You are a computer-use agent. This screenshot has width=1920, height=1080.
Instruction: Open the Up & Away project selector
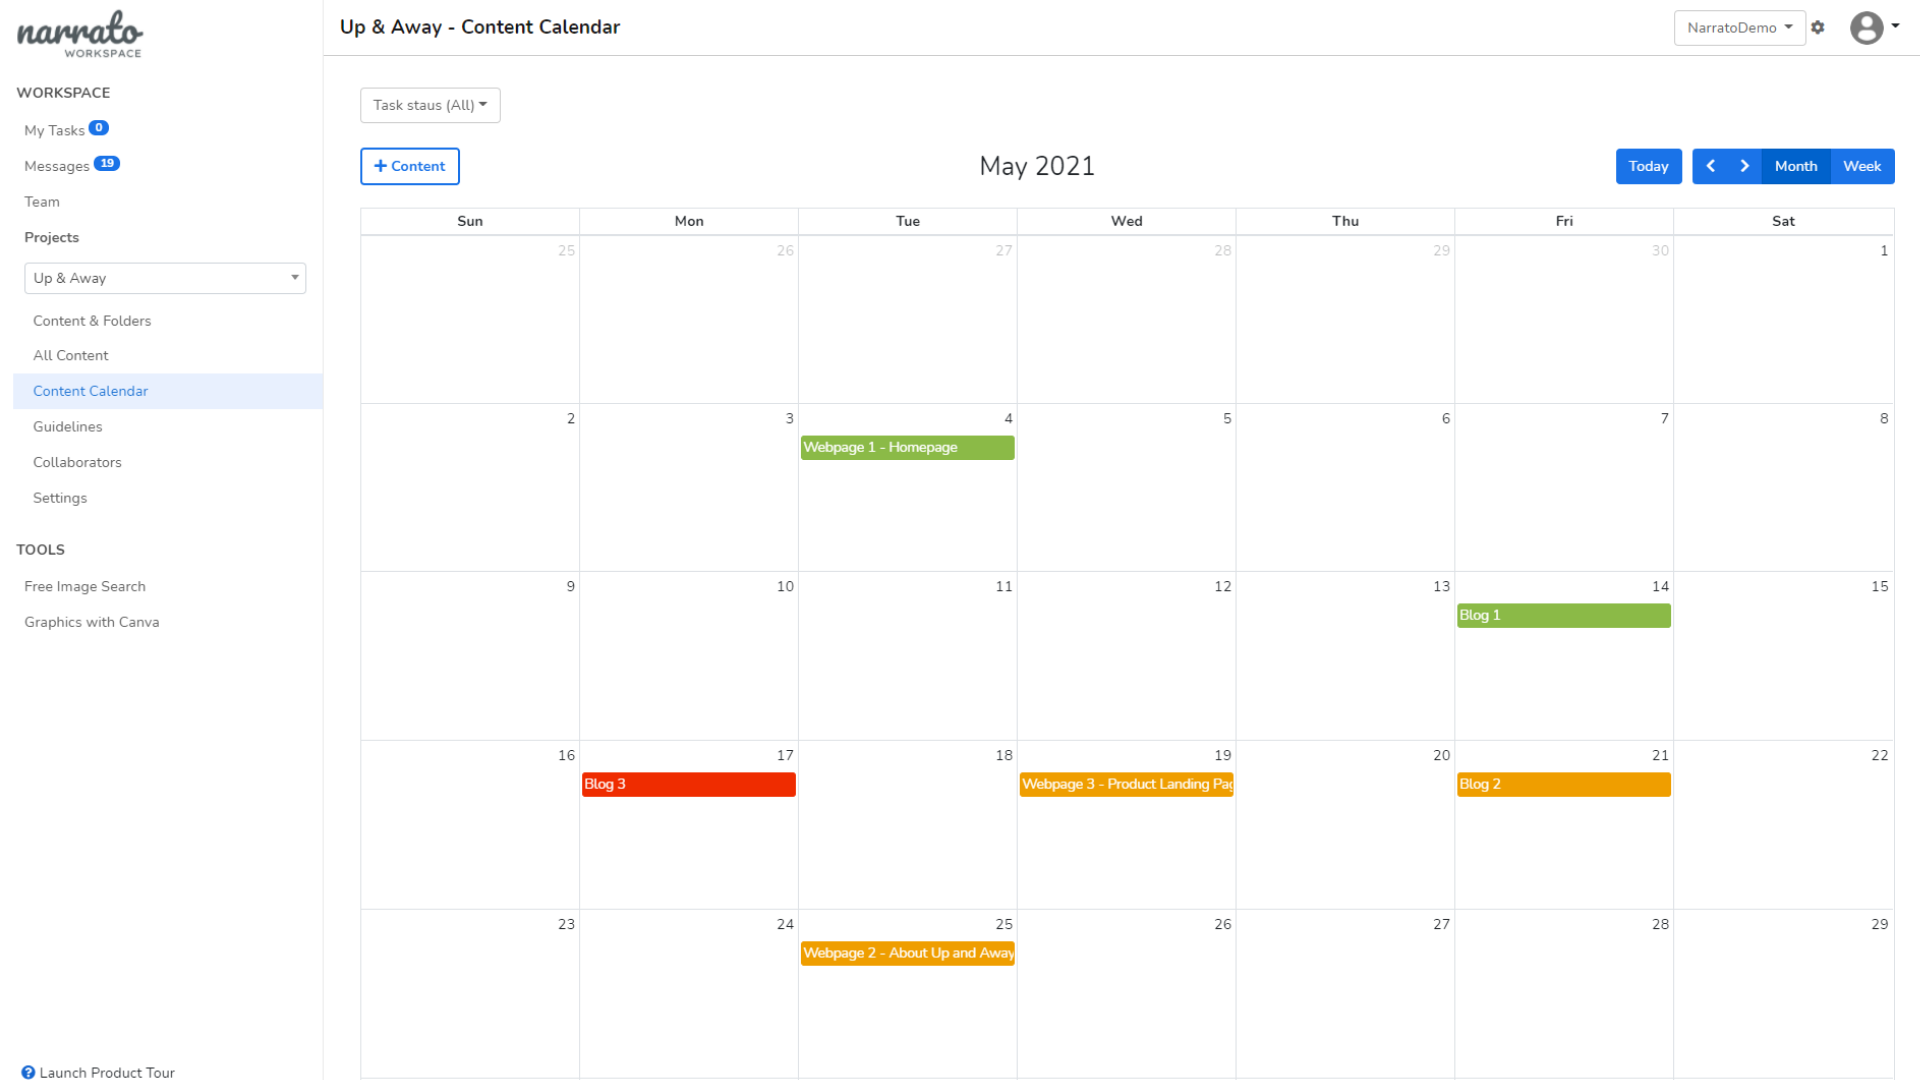coord(164,277)
